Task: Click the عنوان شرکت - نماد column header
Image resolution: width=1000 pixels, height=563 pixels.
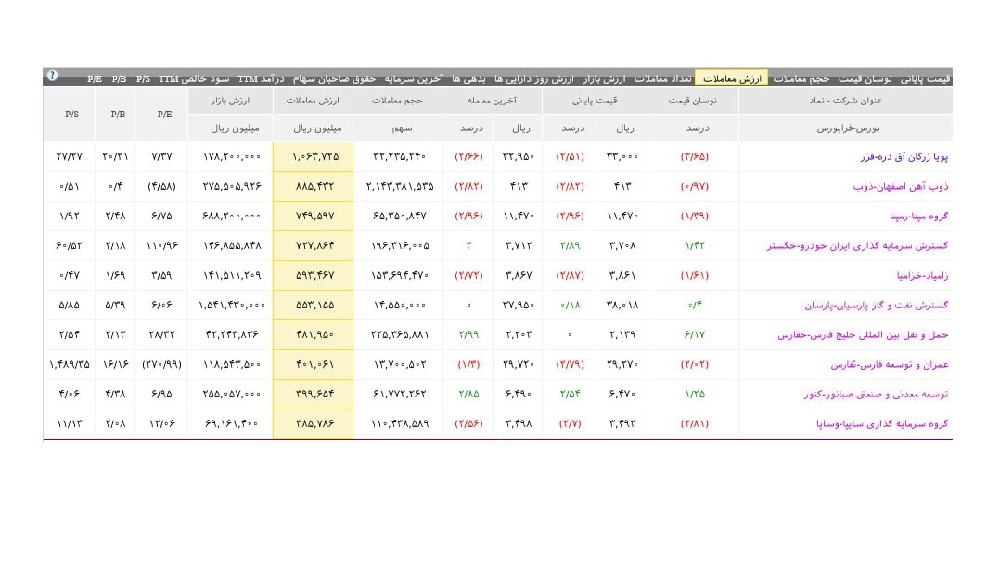Action: coord(846,100)
